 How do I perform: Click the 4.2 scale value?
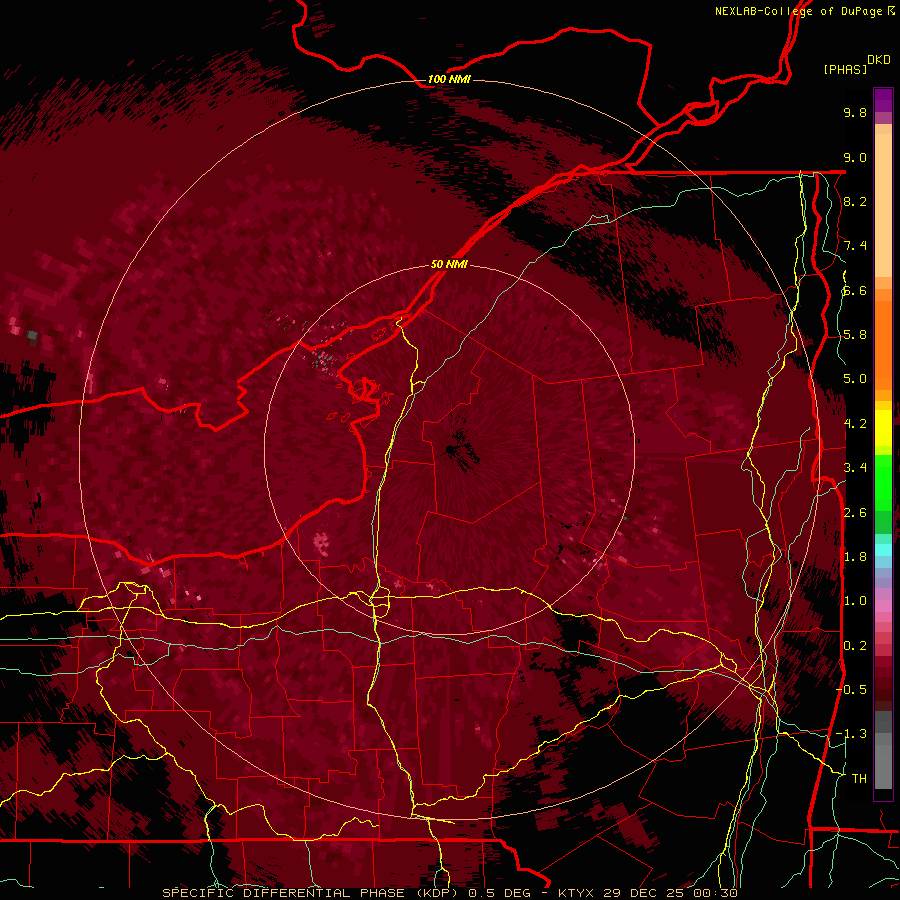tap(855, 424)
